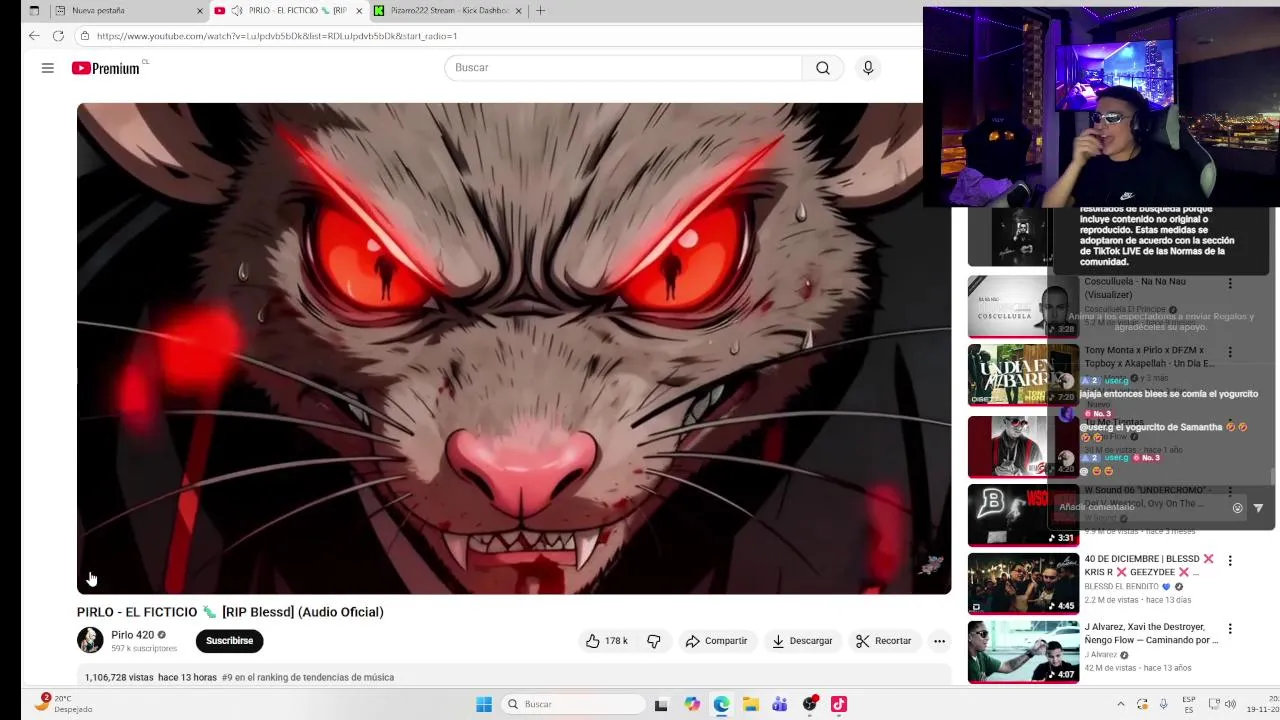This screenshot has height=720, width=1280.
Task: Open File Explorer from the taskbar
Action: pos(751,704)
